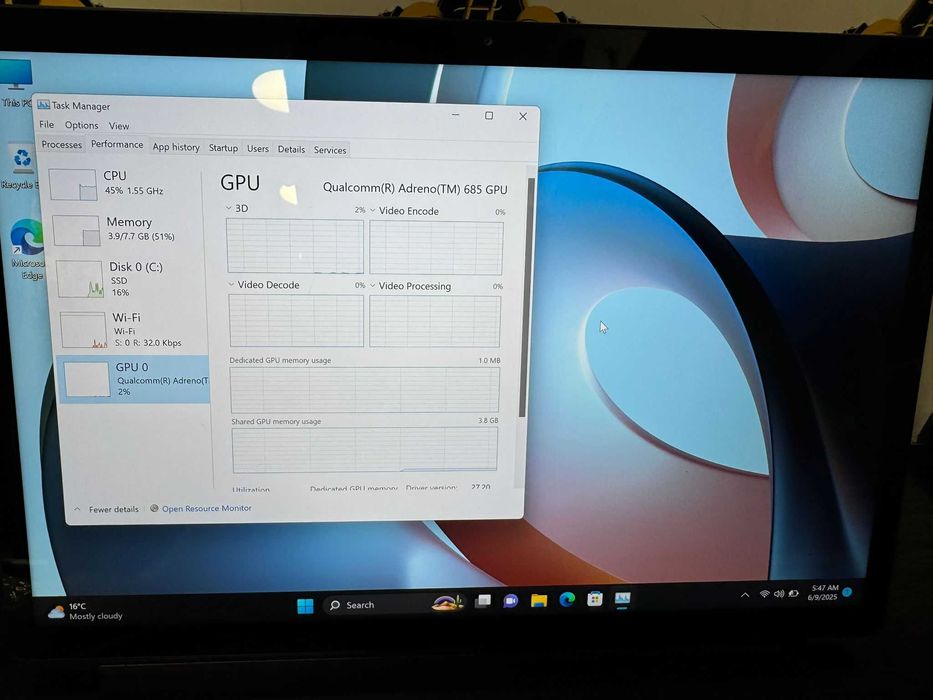Click the Wi-Fi icon in system tray

click(x=765, y=594)
